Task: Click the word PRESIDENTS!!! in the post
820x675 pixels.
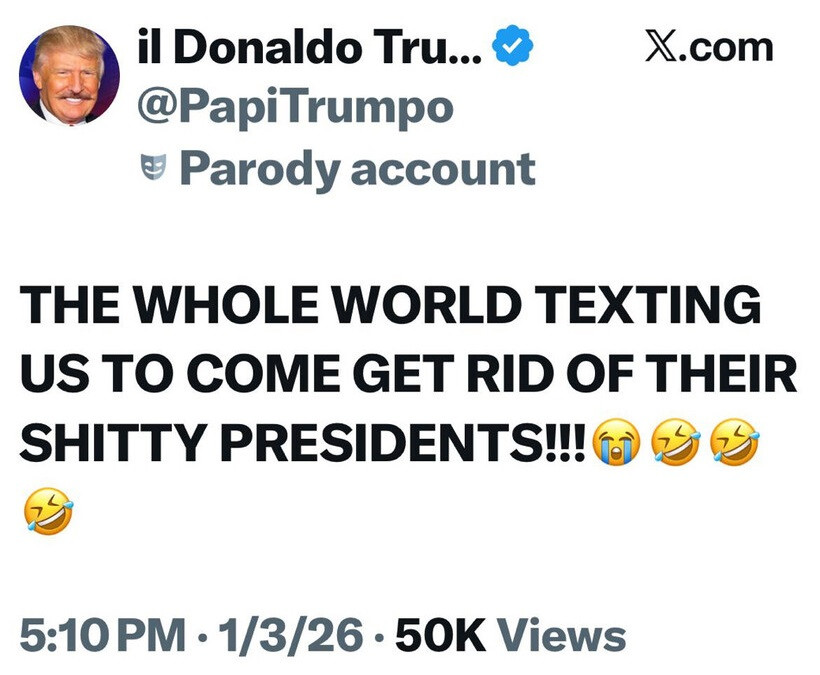Action: point(412,442)
